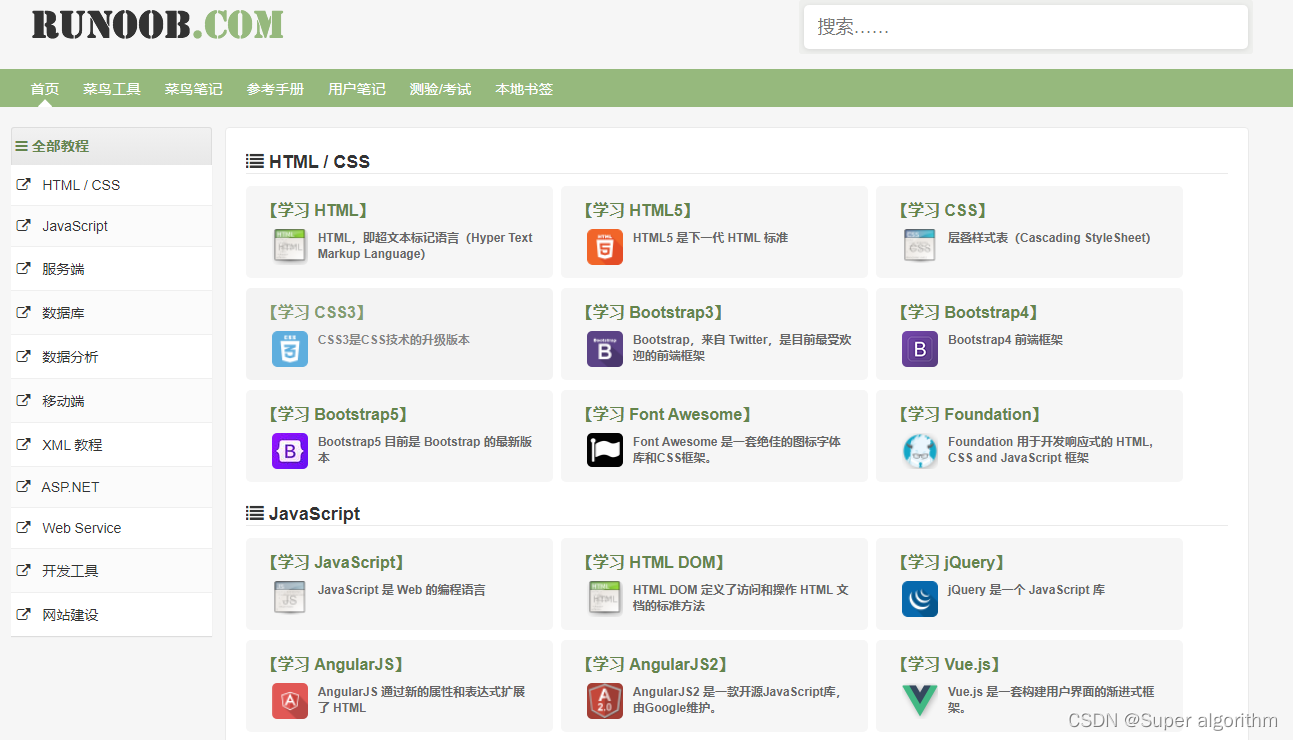The height and width of the screenshot is (740, 1293).
Task: Click external-link icon beside ASP.NET
Action: 23,486
